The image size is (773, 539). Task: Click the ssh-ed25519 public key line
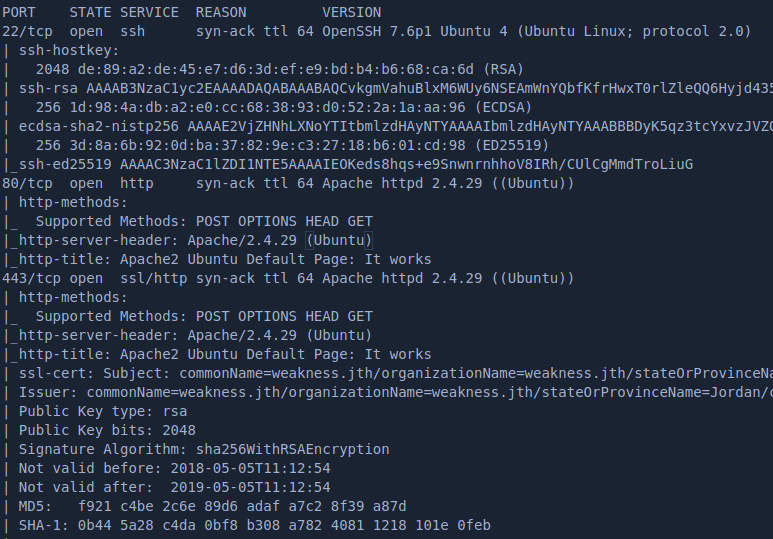click(x=350, y=164)
